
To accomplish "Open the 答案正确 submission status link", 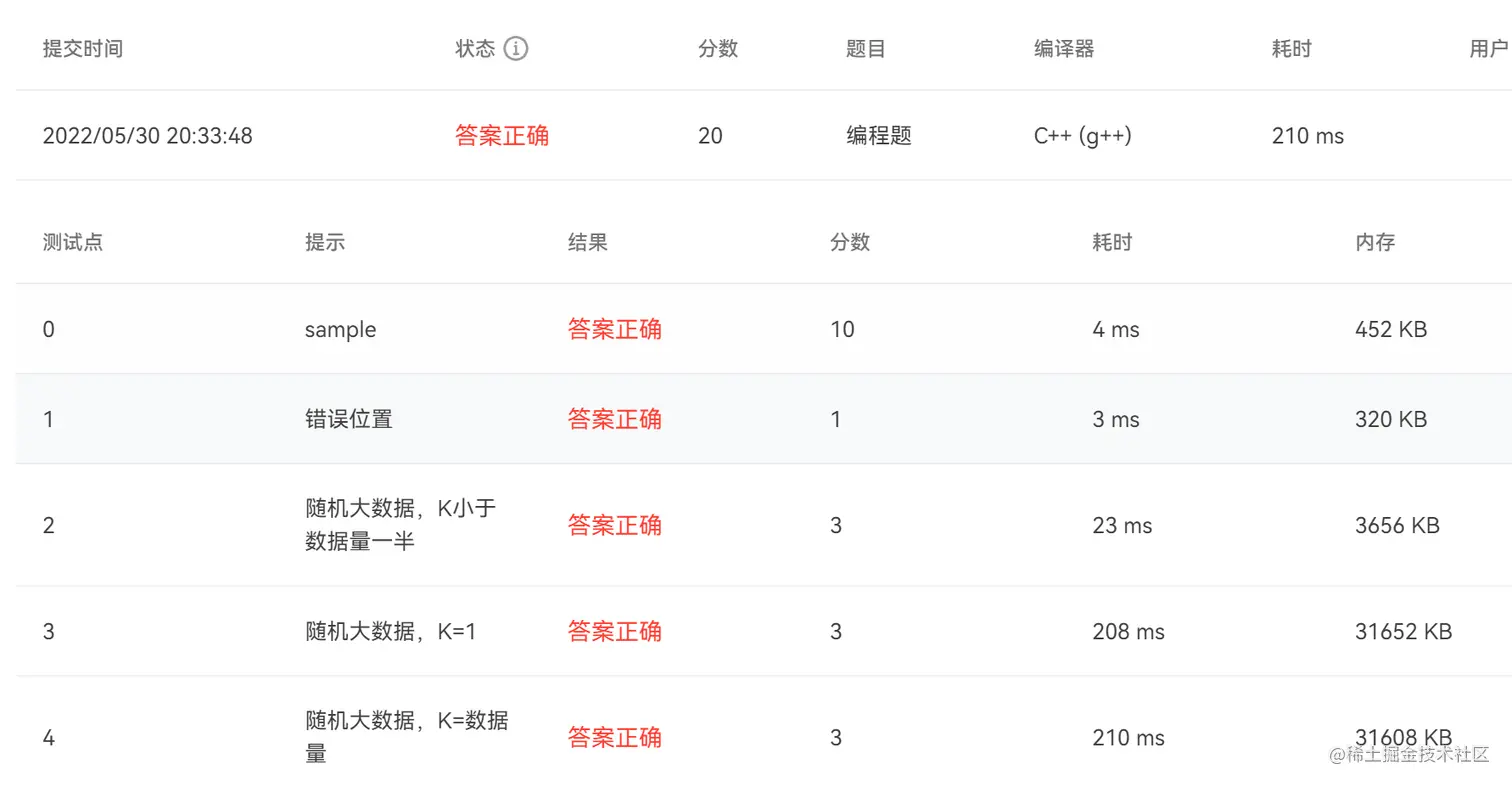I will tap(502, 136).
